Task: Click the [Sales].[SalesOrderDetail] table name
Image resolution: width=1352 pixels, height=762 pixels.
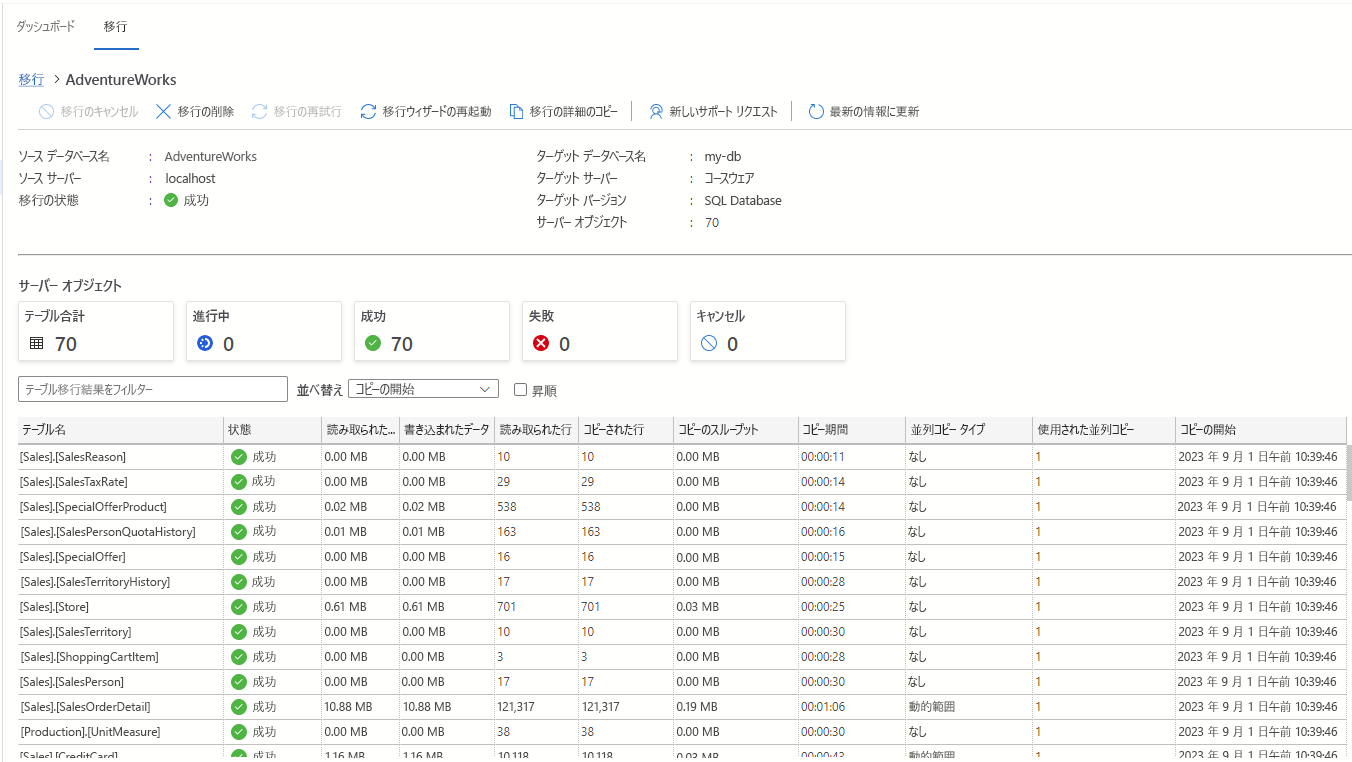Action: point(85,707)
